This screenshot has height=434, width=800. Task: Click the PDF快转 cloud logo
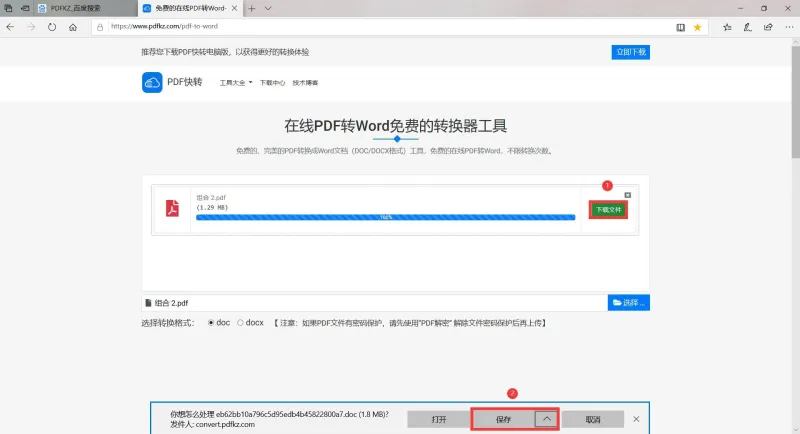[x=152, y=83]
